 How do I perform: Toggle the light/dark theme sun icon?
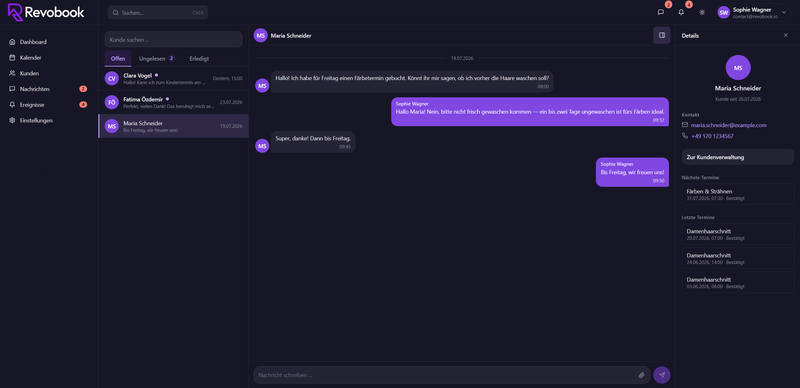point(702,12)
